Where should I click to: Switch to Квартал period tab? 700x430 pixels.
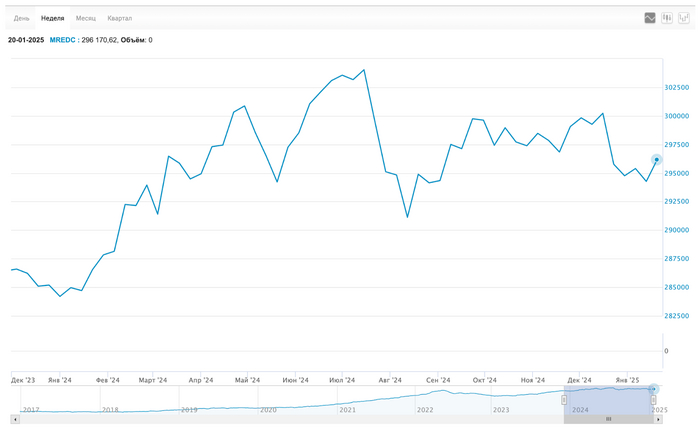[x=120, y=18]
